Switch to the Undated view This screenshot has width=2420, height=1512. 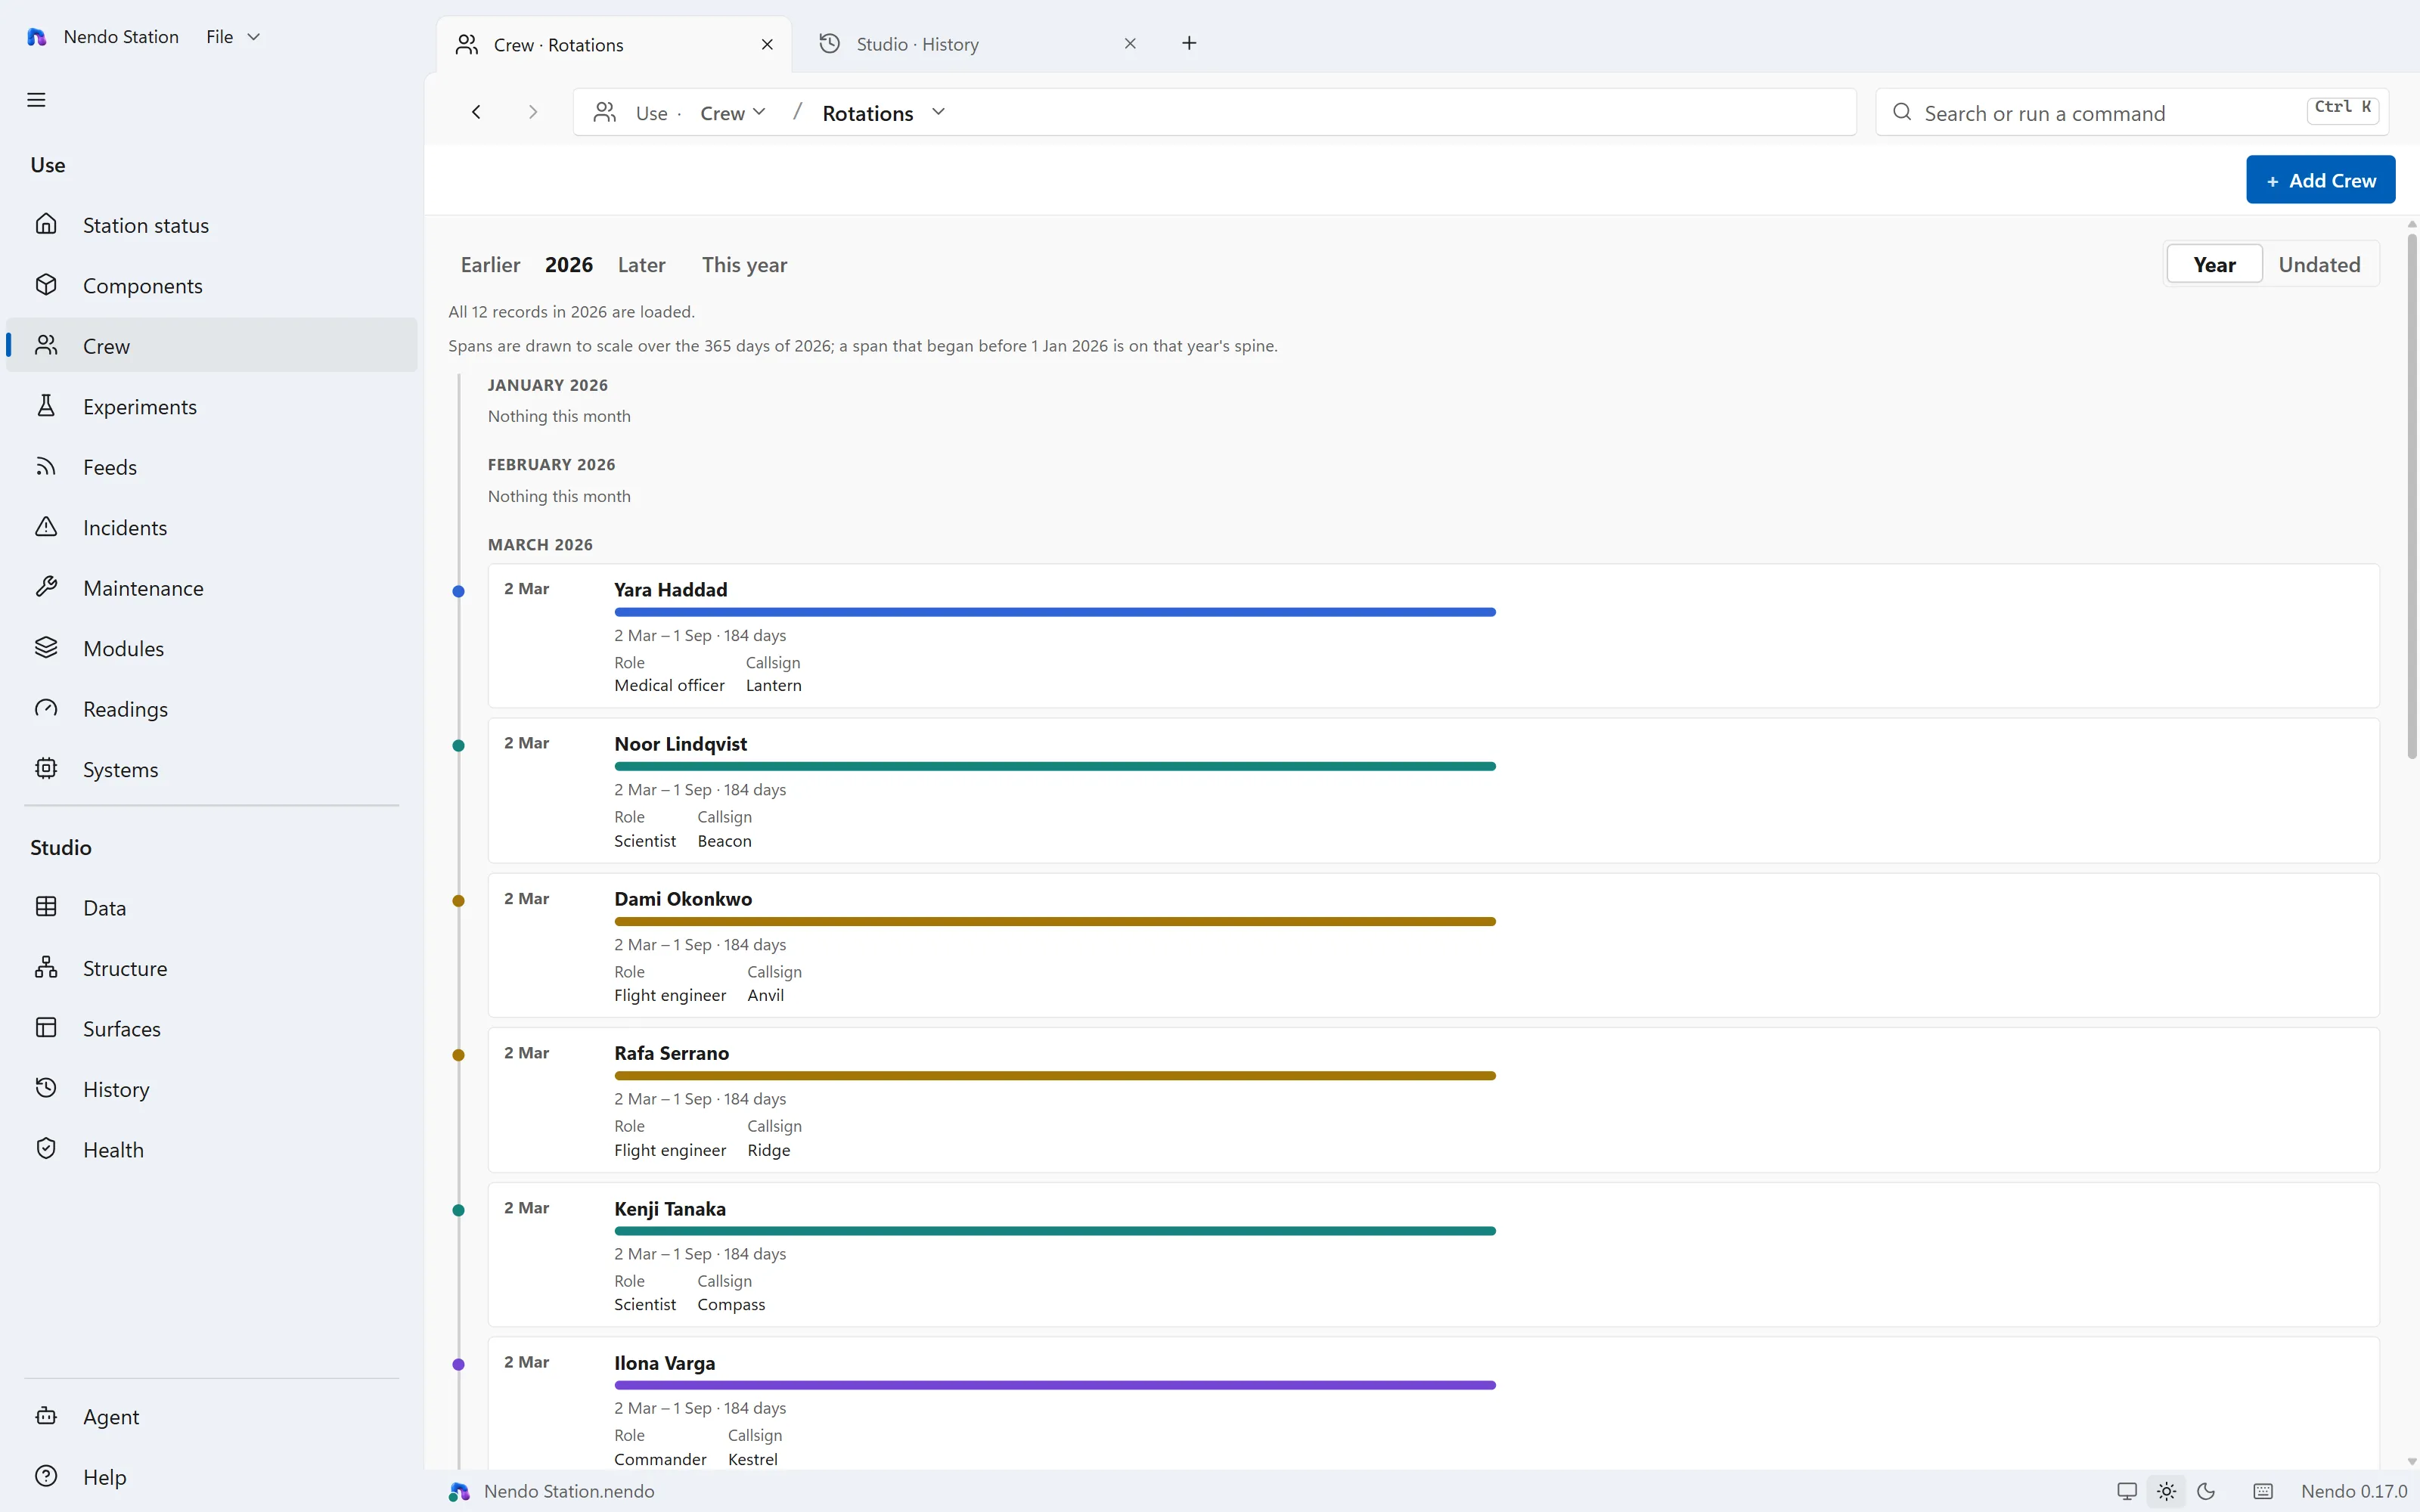click(x=2319, y=264)
